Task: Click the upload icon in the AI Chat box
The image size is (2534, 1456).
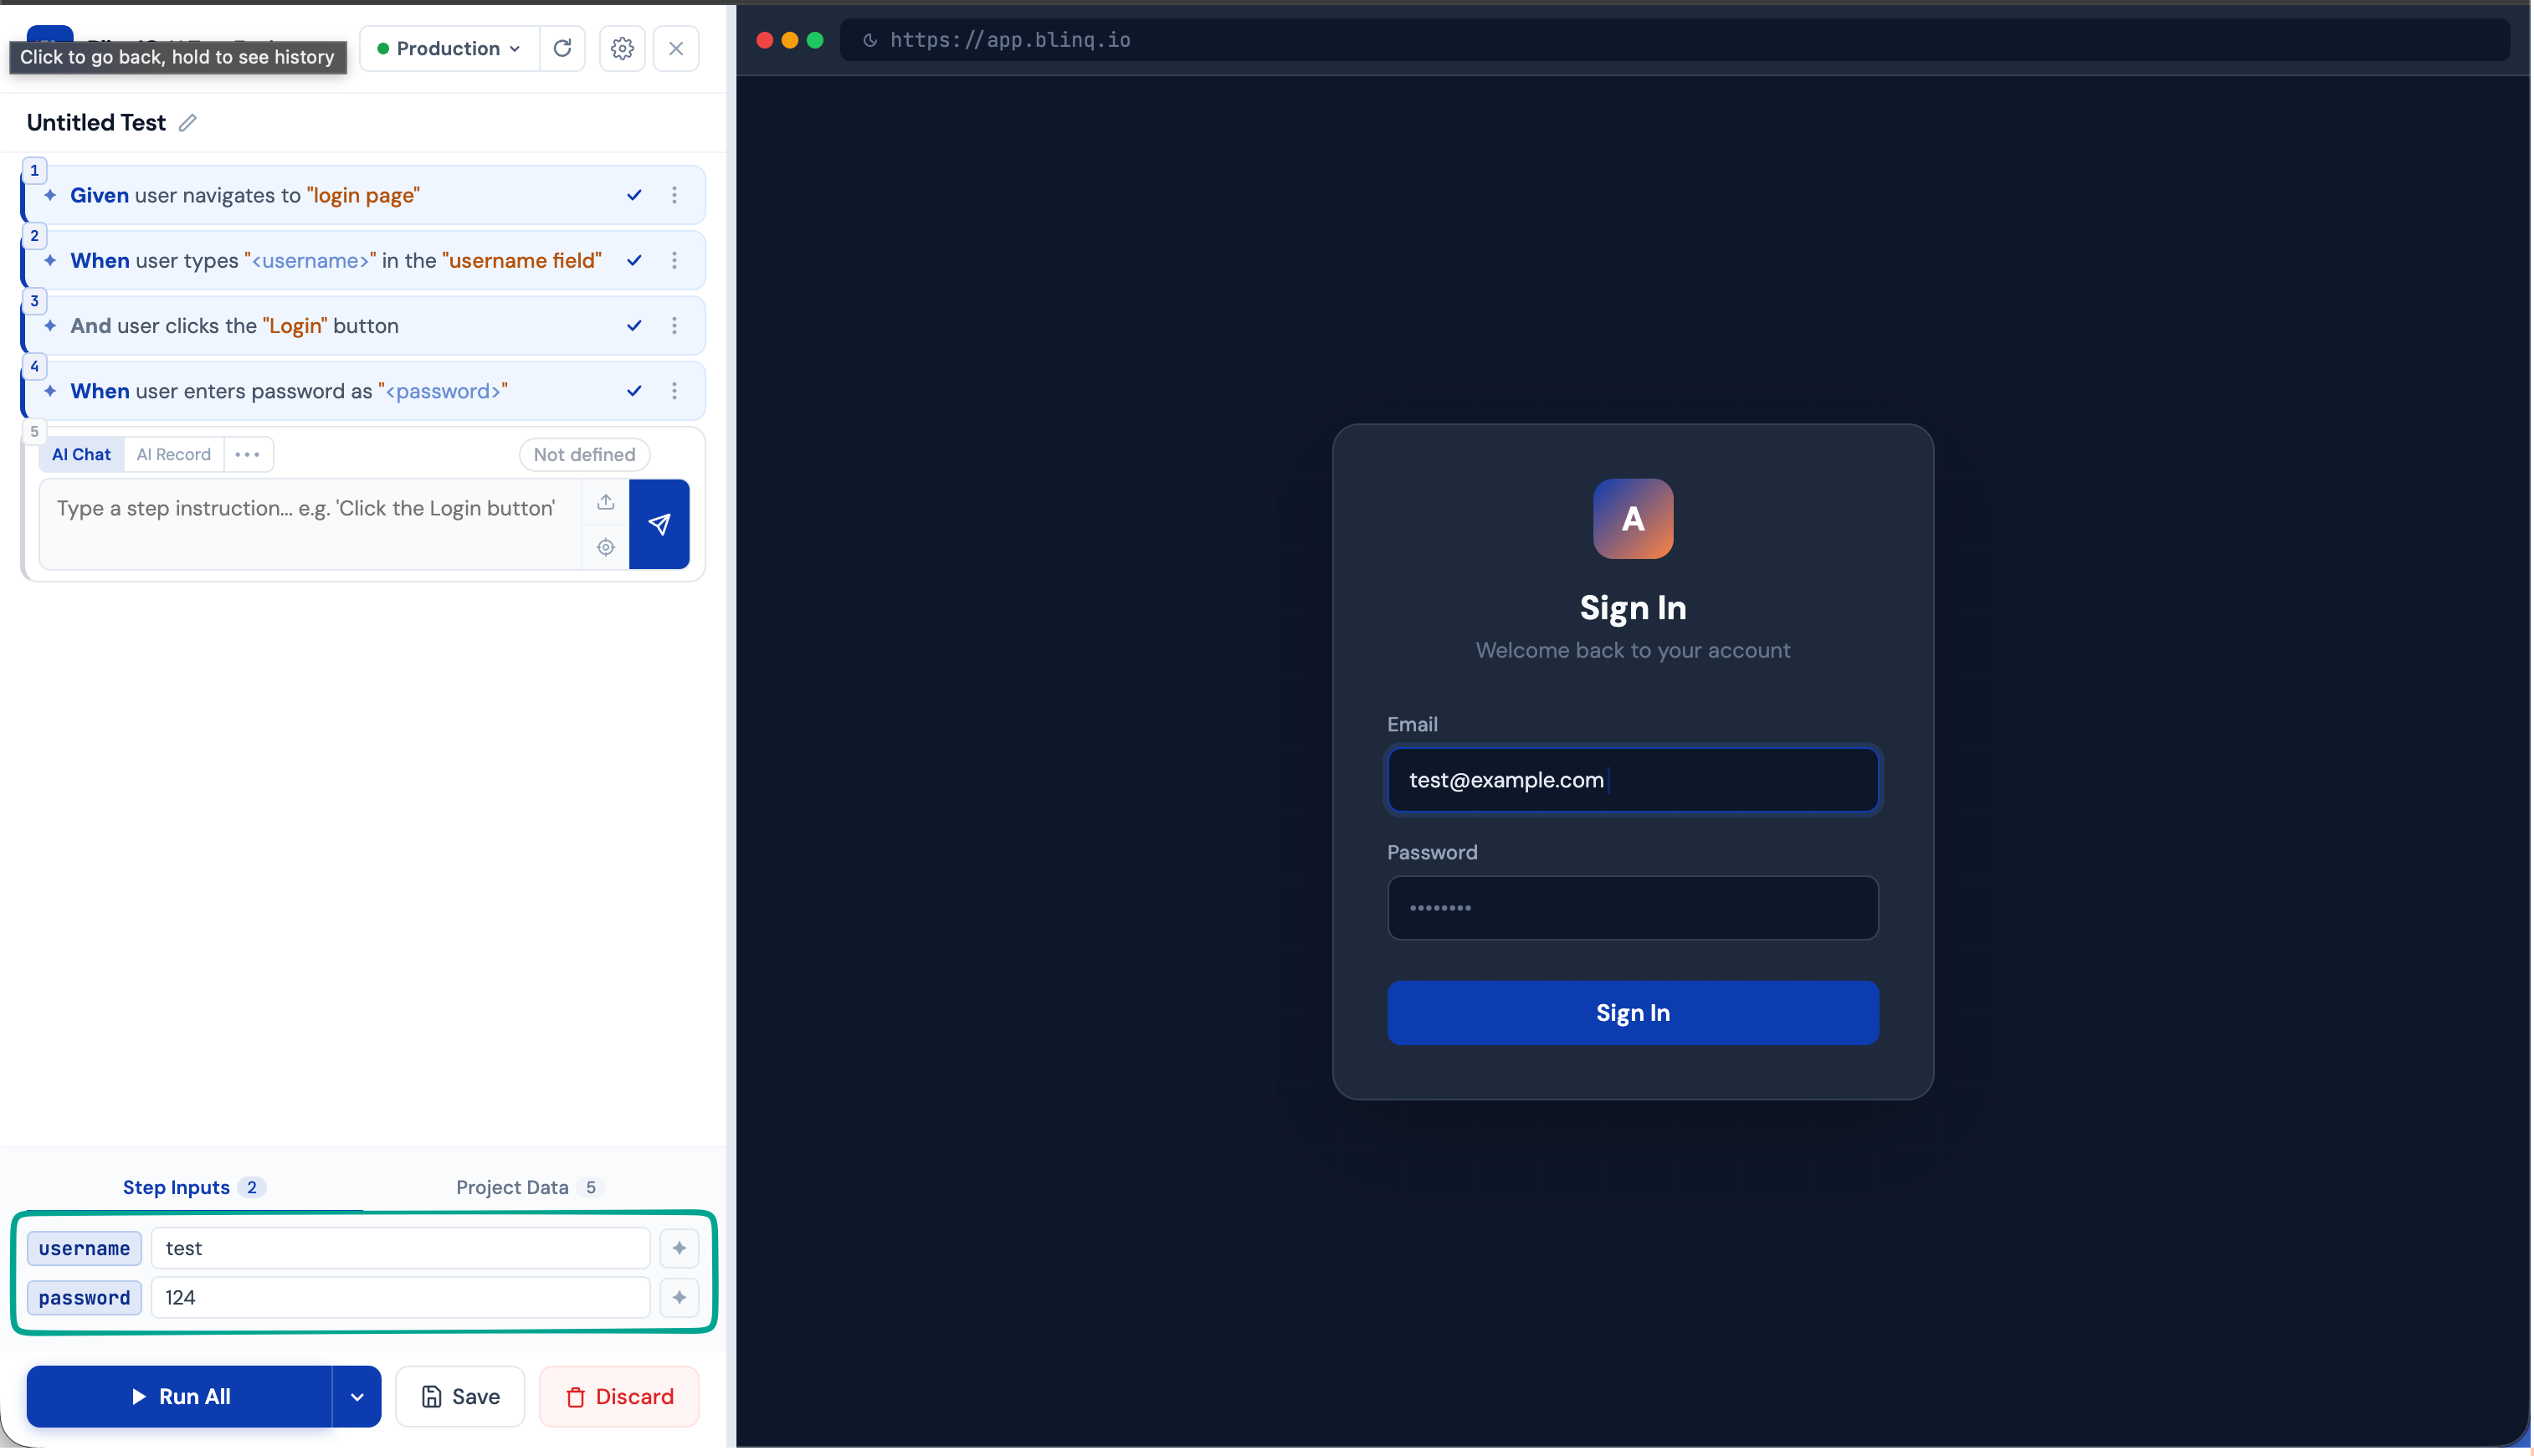Action: coord(604,501)
